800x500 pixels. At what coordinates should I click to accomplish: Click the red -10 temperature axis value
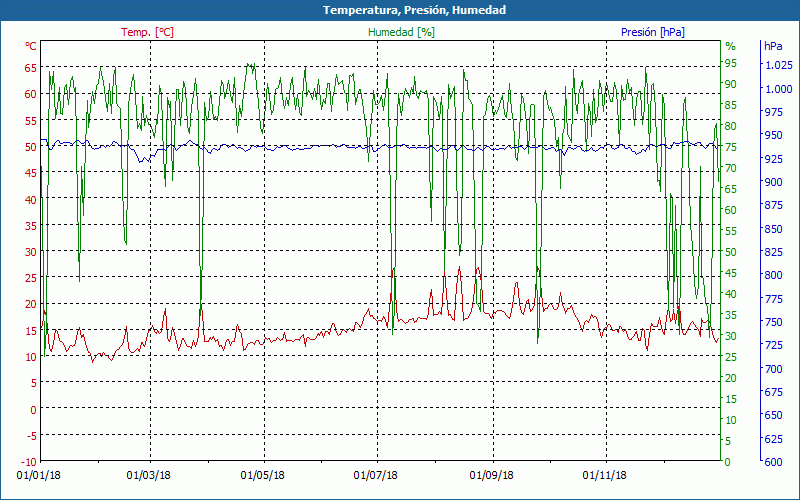tap(30, 462)
